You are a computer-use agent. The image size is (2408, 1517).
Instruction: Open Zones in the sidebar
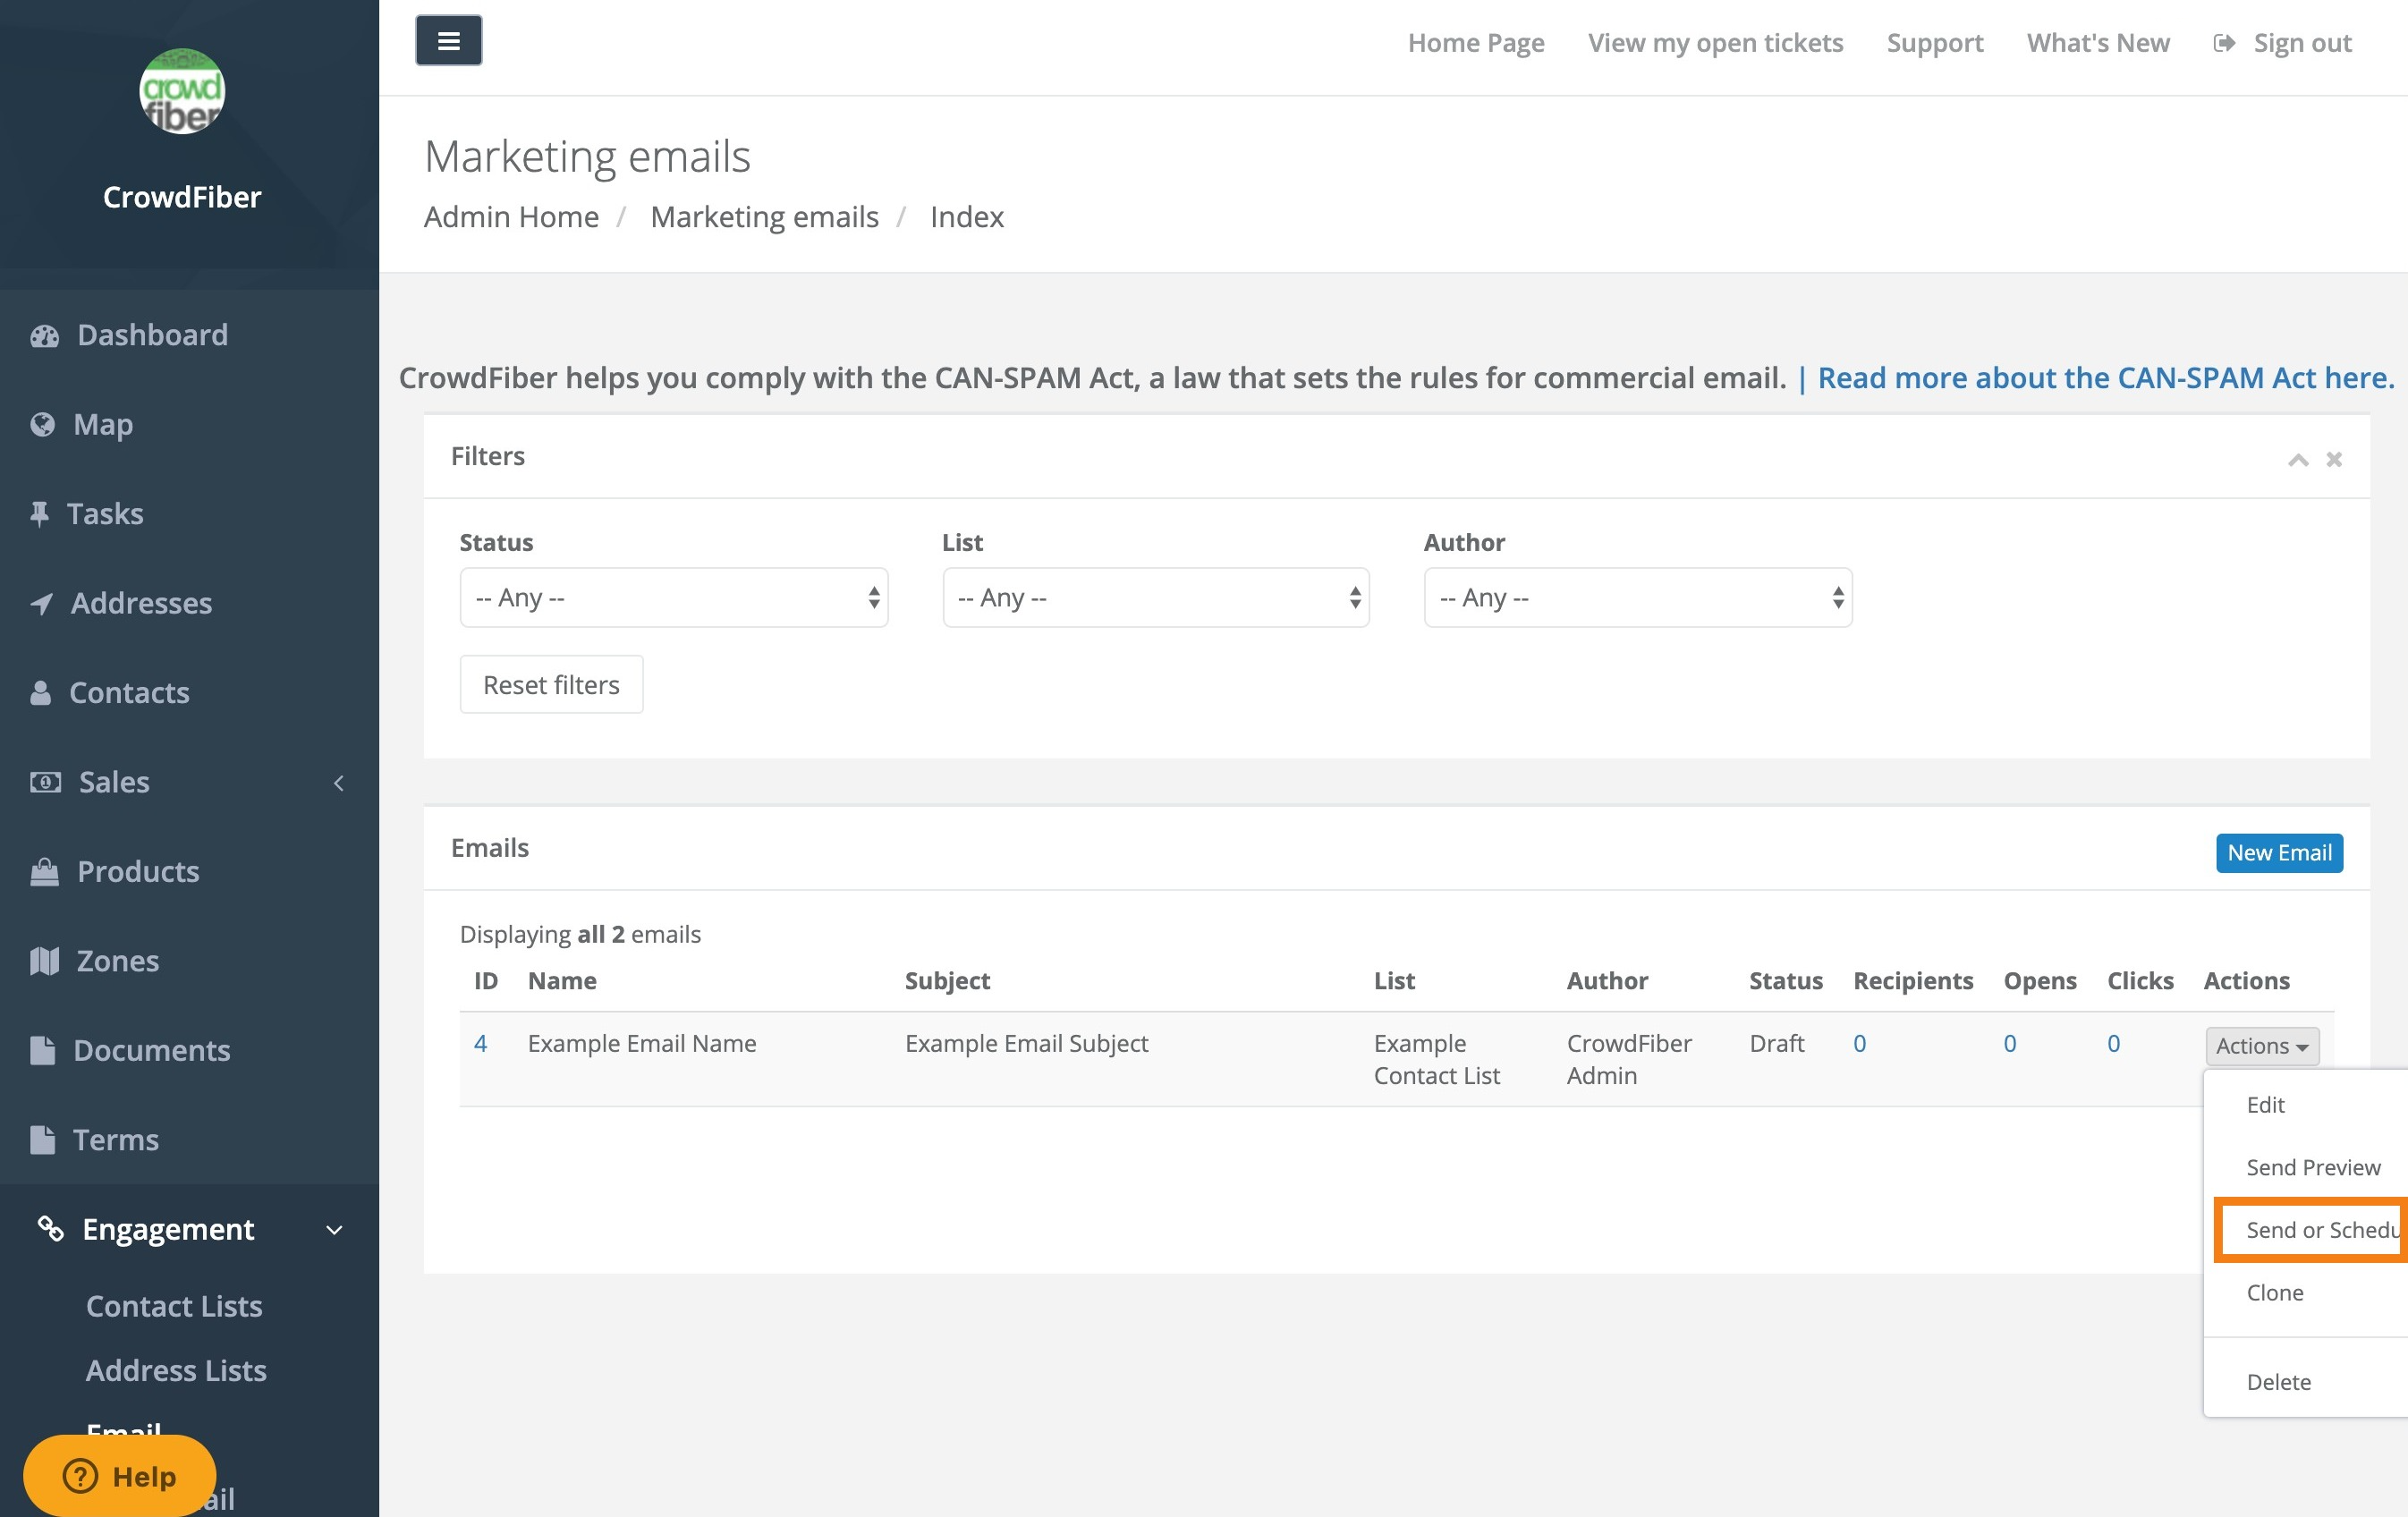coord(44,960)
